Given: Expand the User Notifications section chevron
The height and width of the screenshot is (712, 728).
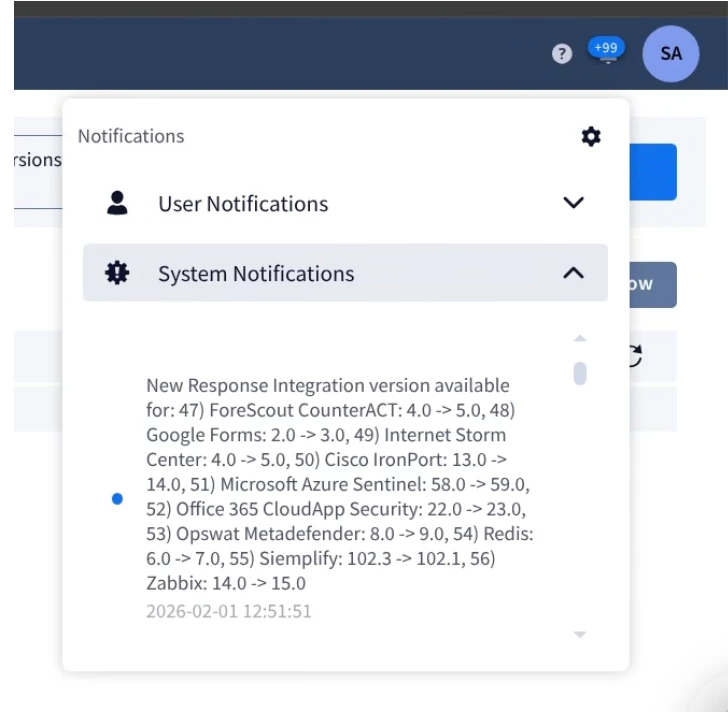Looking at the screenshot, I should pos(573,203).
